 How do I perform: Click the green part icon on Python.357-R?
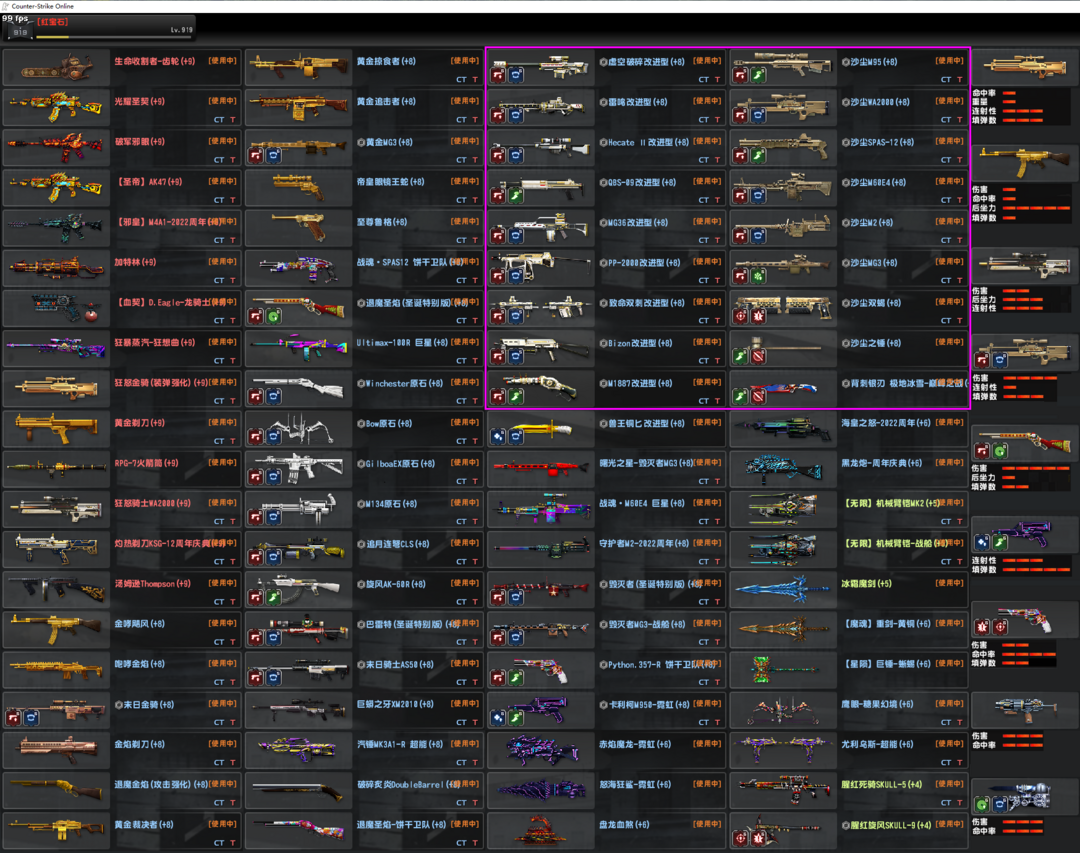[515, 677]
